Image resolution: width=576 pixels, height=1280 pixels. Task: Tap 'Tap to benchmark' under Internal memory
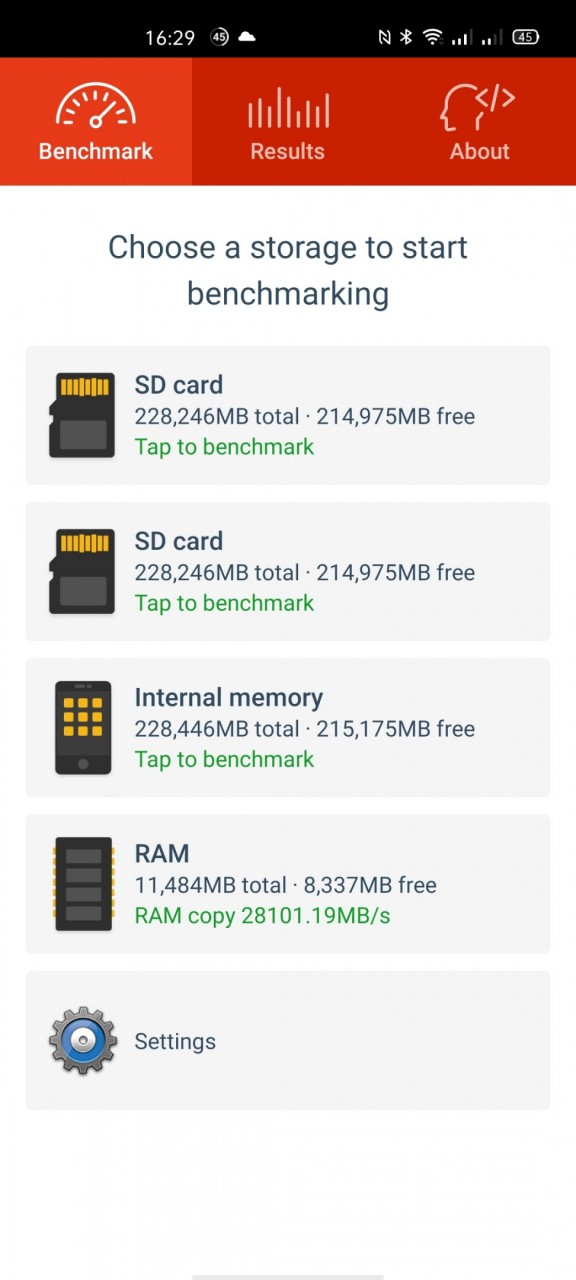pyautogui.click(x=225, y=759)
